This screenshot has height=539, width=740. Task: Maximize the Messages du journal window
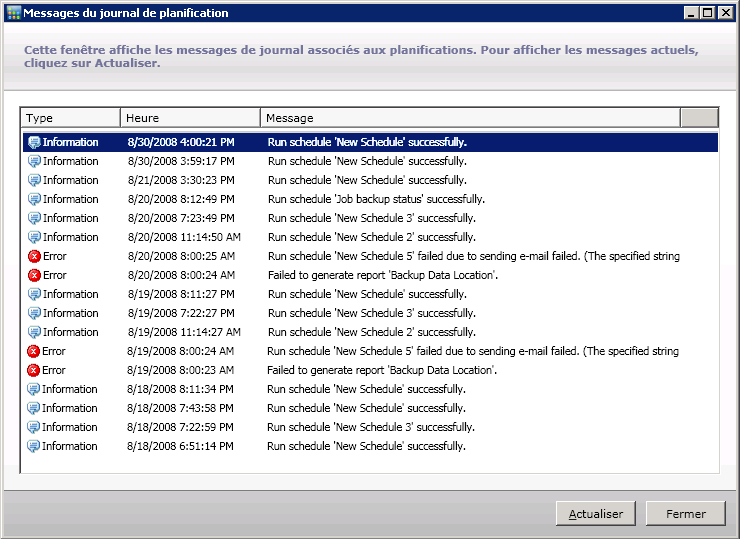(x=708, y=13)
